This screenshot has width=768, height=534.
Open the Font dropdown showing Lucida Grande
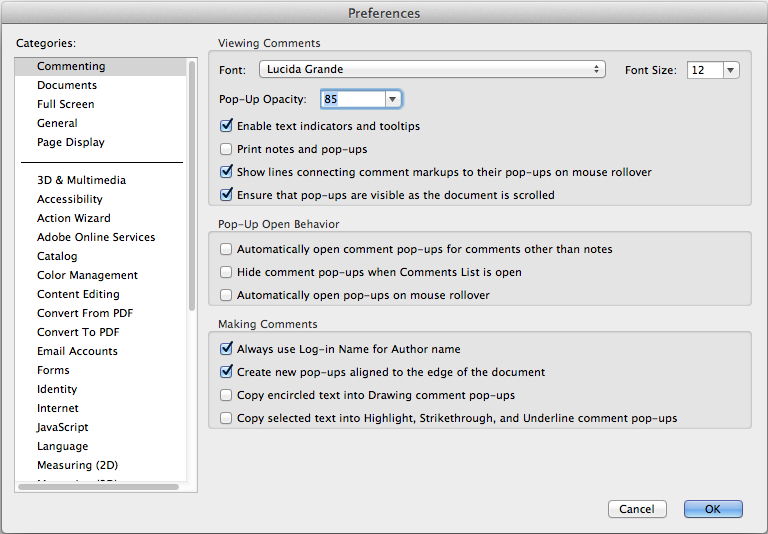(432, 70)
